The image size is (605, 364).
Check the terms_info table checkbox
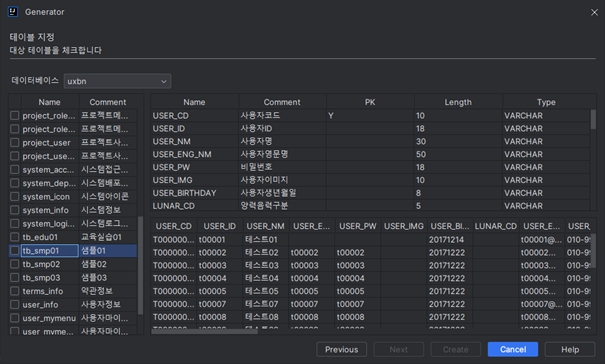[15, 291]
